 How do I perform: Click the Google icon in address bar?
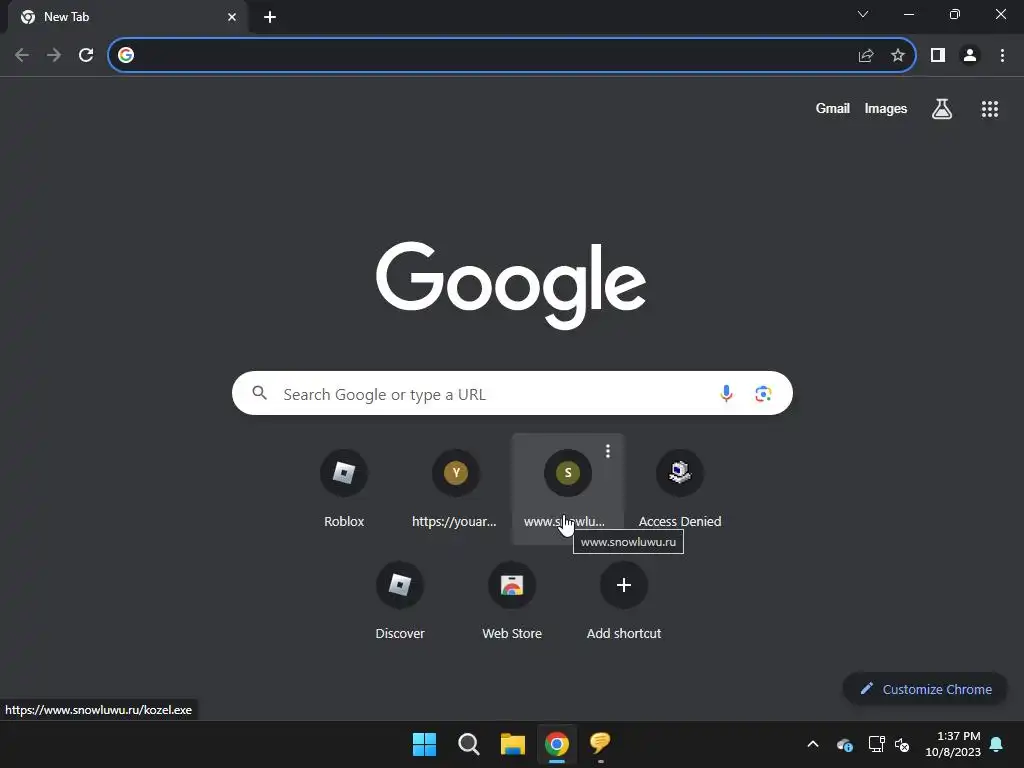126,56
